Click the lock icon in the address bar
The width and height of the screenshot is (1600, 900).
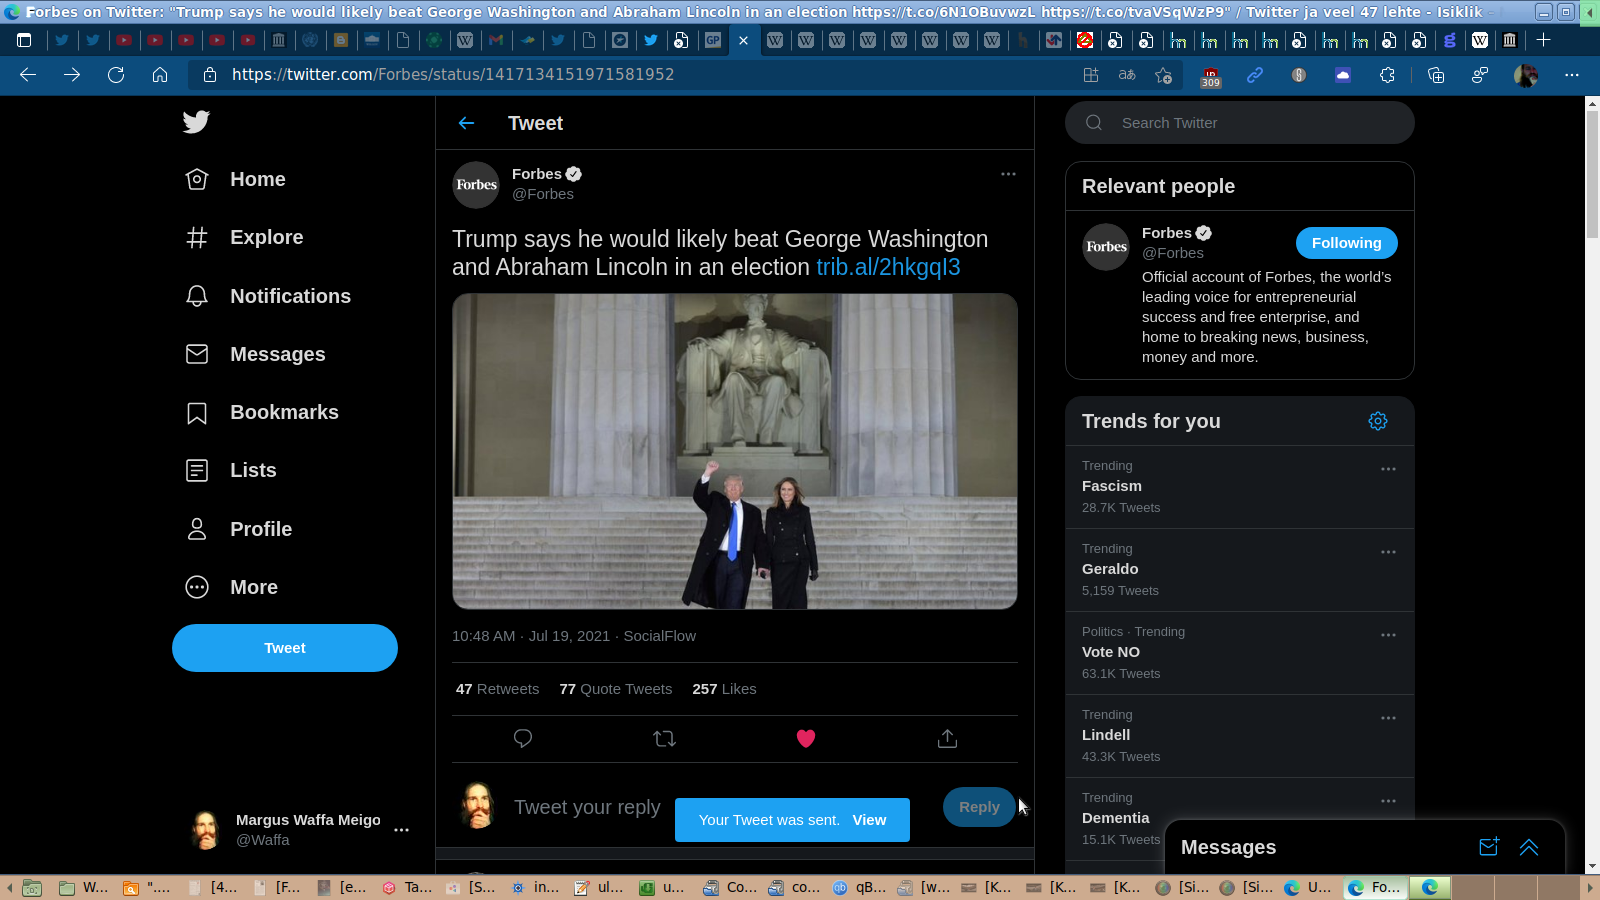[x=210, y=75]
